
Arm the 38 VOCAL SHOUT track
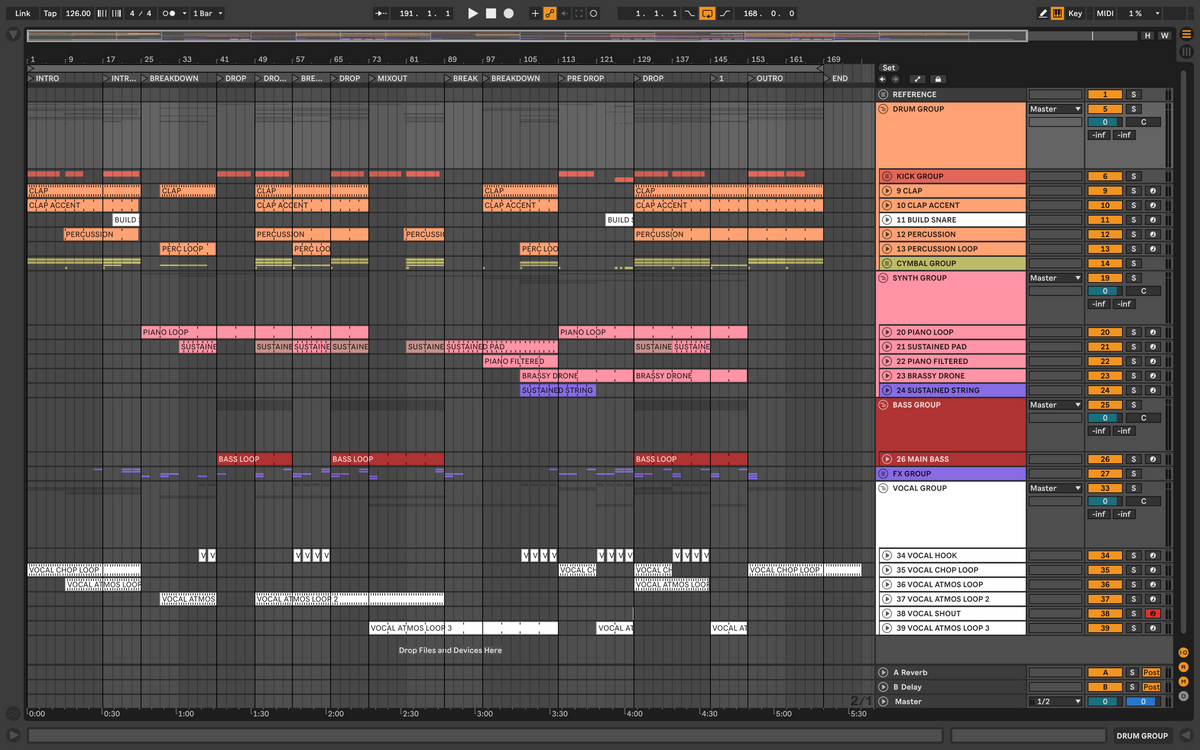click(x=1154, y=614)
